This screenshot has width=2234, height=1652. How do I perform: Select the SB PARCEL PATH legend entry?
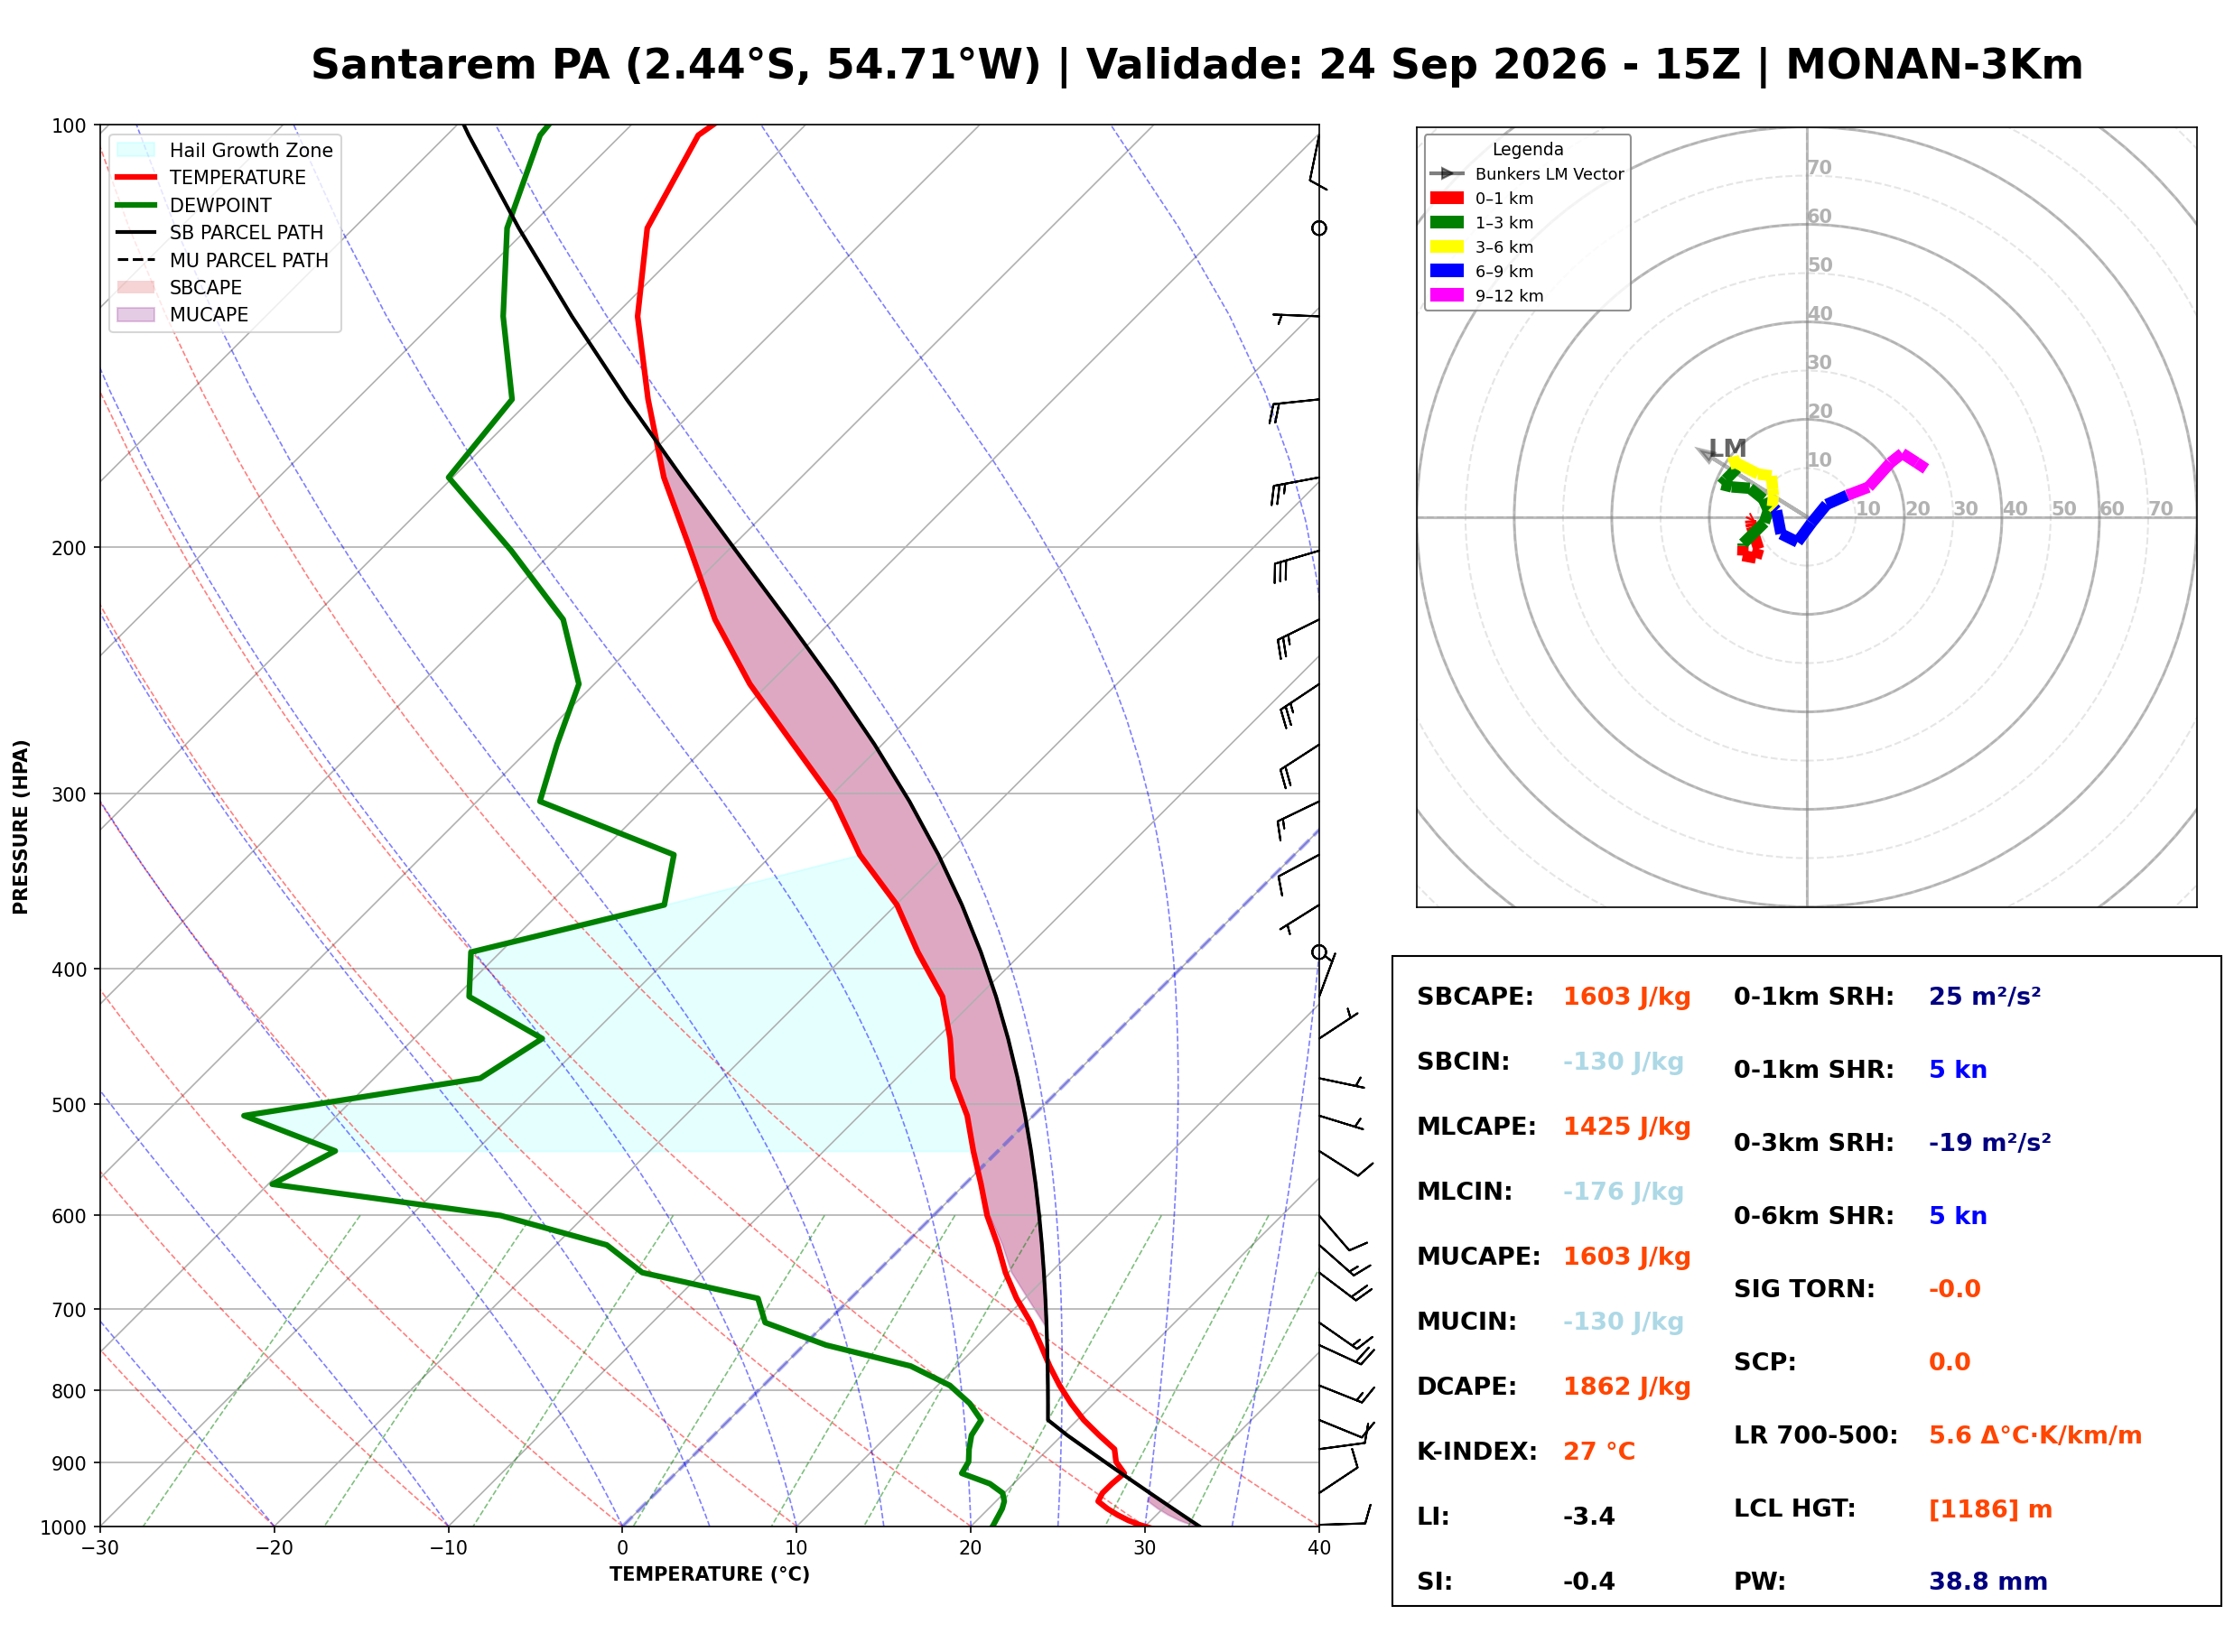coord(220,232)
